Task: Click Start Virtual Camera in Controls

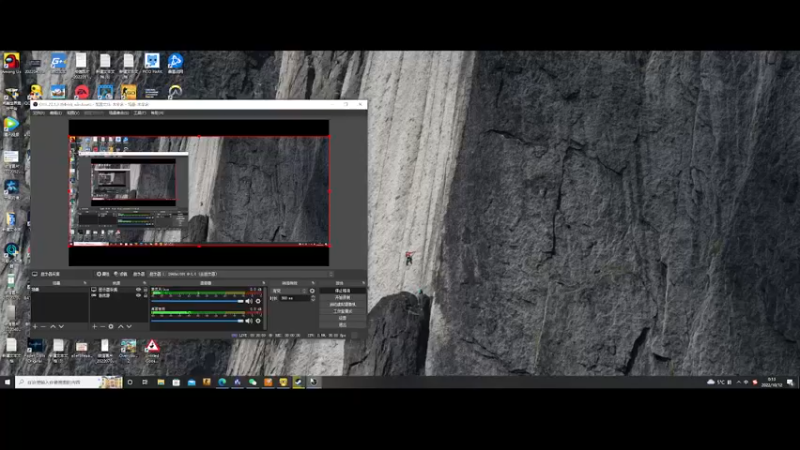Action: click(342, 304)
